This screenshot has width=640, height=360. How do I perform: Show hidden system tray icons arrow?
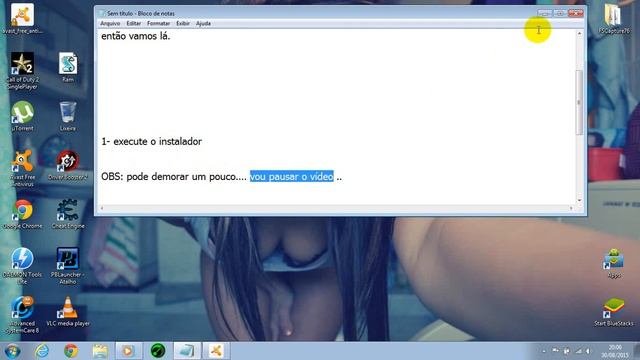(x=544, y=351)
